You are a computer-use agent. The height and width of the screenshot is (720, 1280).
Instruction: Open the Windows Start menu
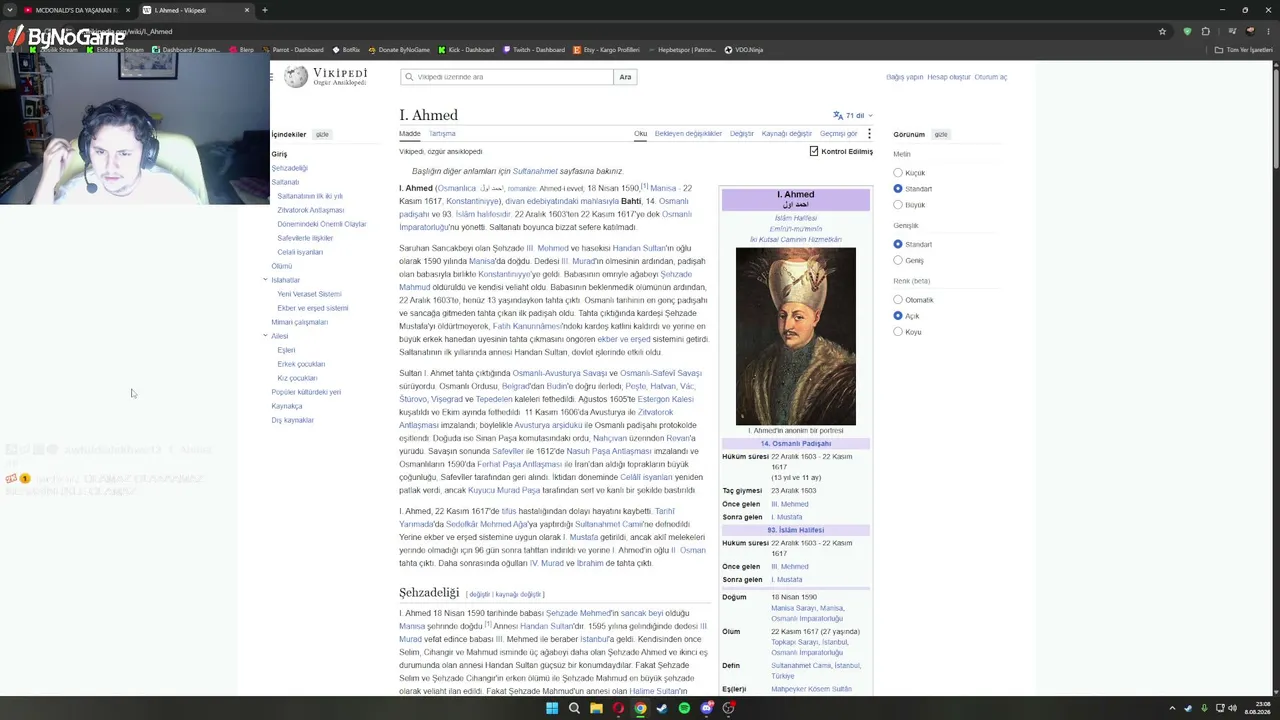pos(552,708)
